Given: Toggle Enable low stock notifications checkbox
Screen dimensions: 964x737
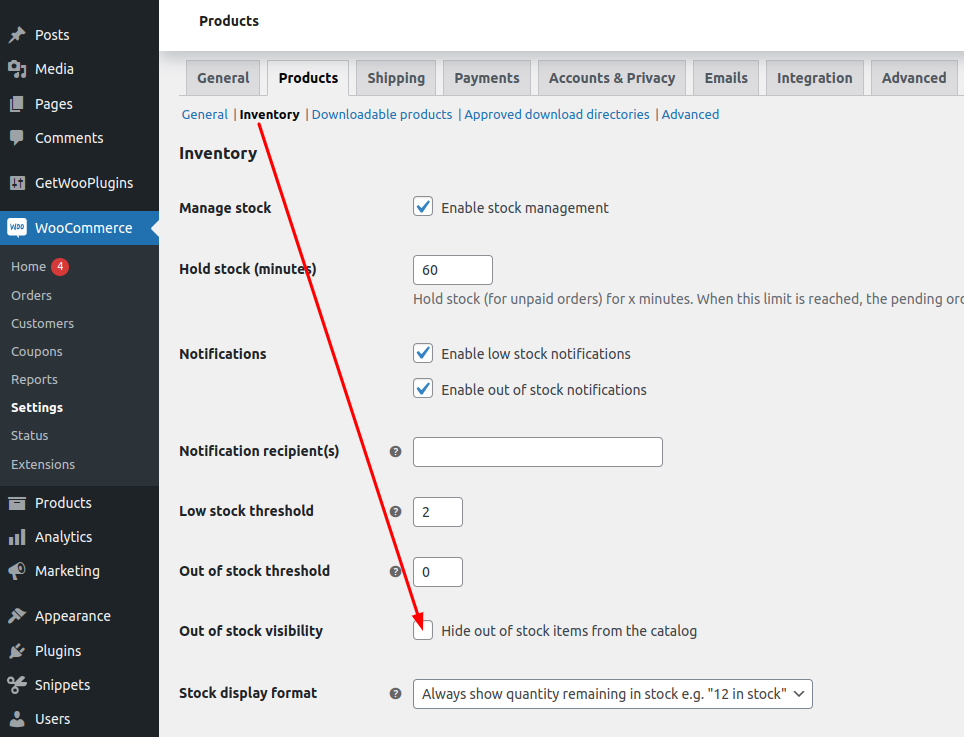Looking at the screenshot, I should pos(423,353).
